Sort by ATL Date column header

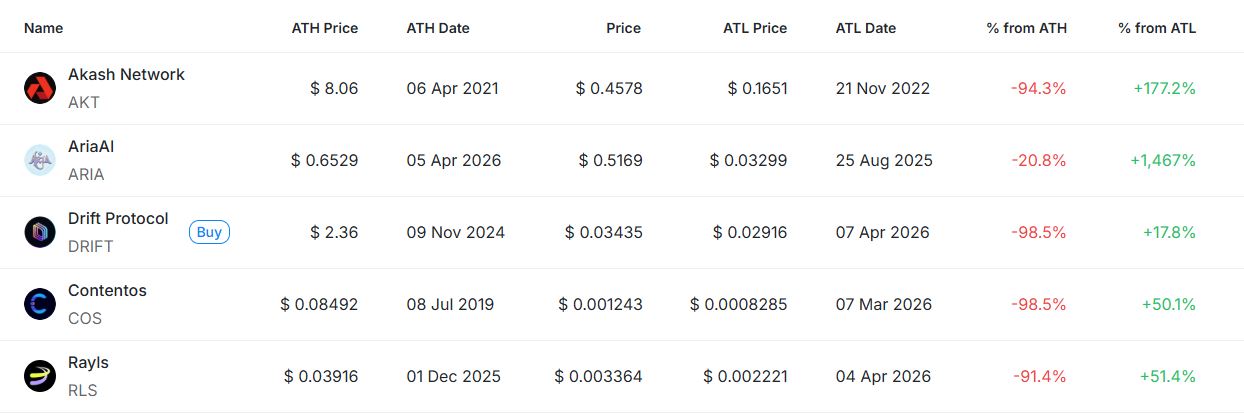(x=866, y=28)
